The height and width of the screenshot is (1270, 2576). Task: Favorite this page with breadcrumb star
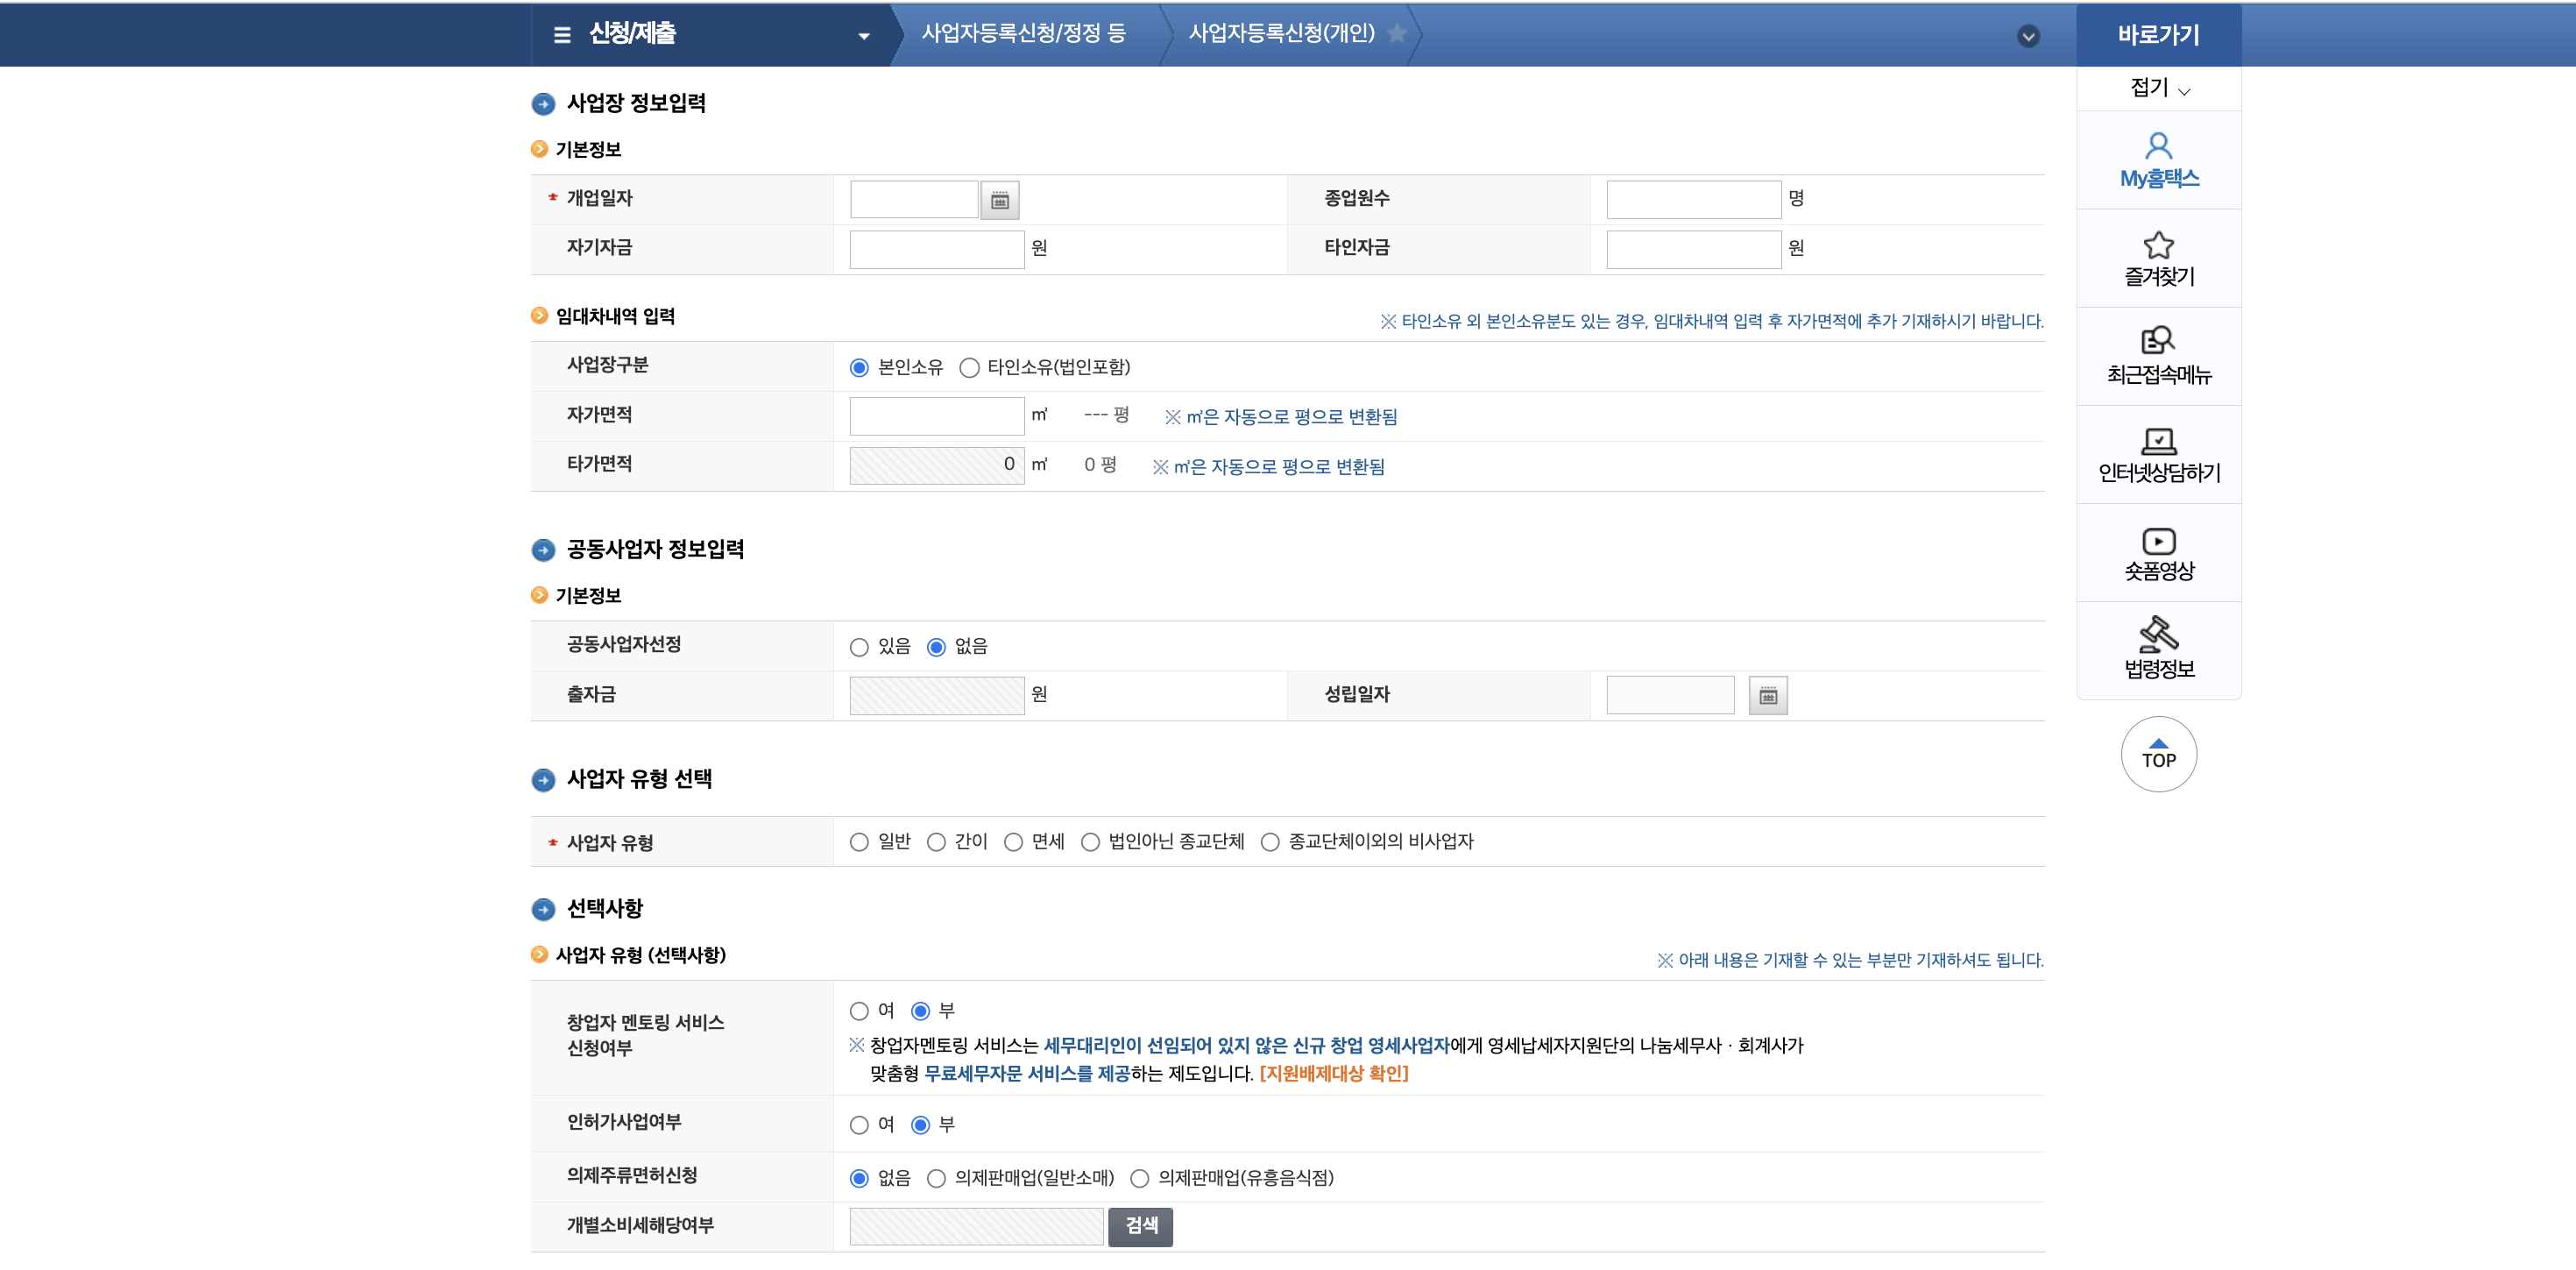pos(1397,34)
